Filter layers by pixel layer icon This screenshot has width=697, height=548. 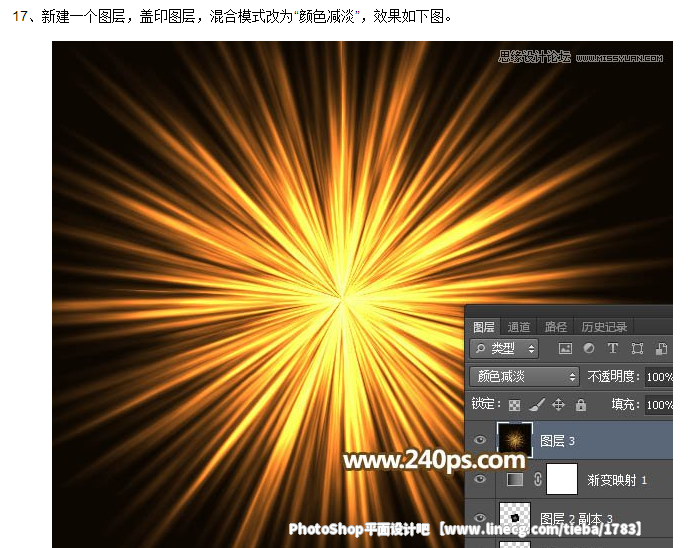click(565, 348)
